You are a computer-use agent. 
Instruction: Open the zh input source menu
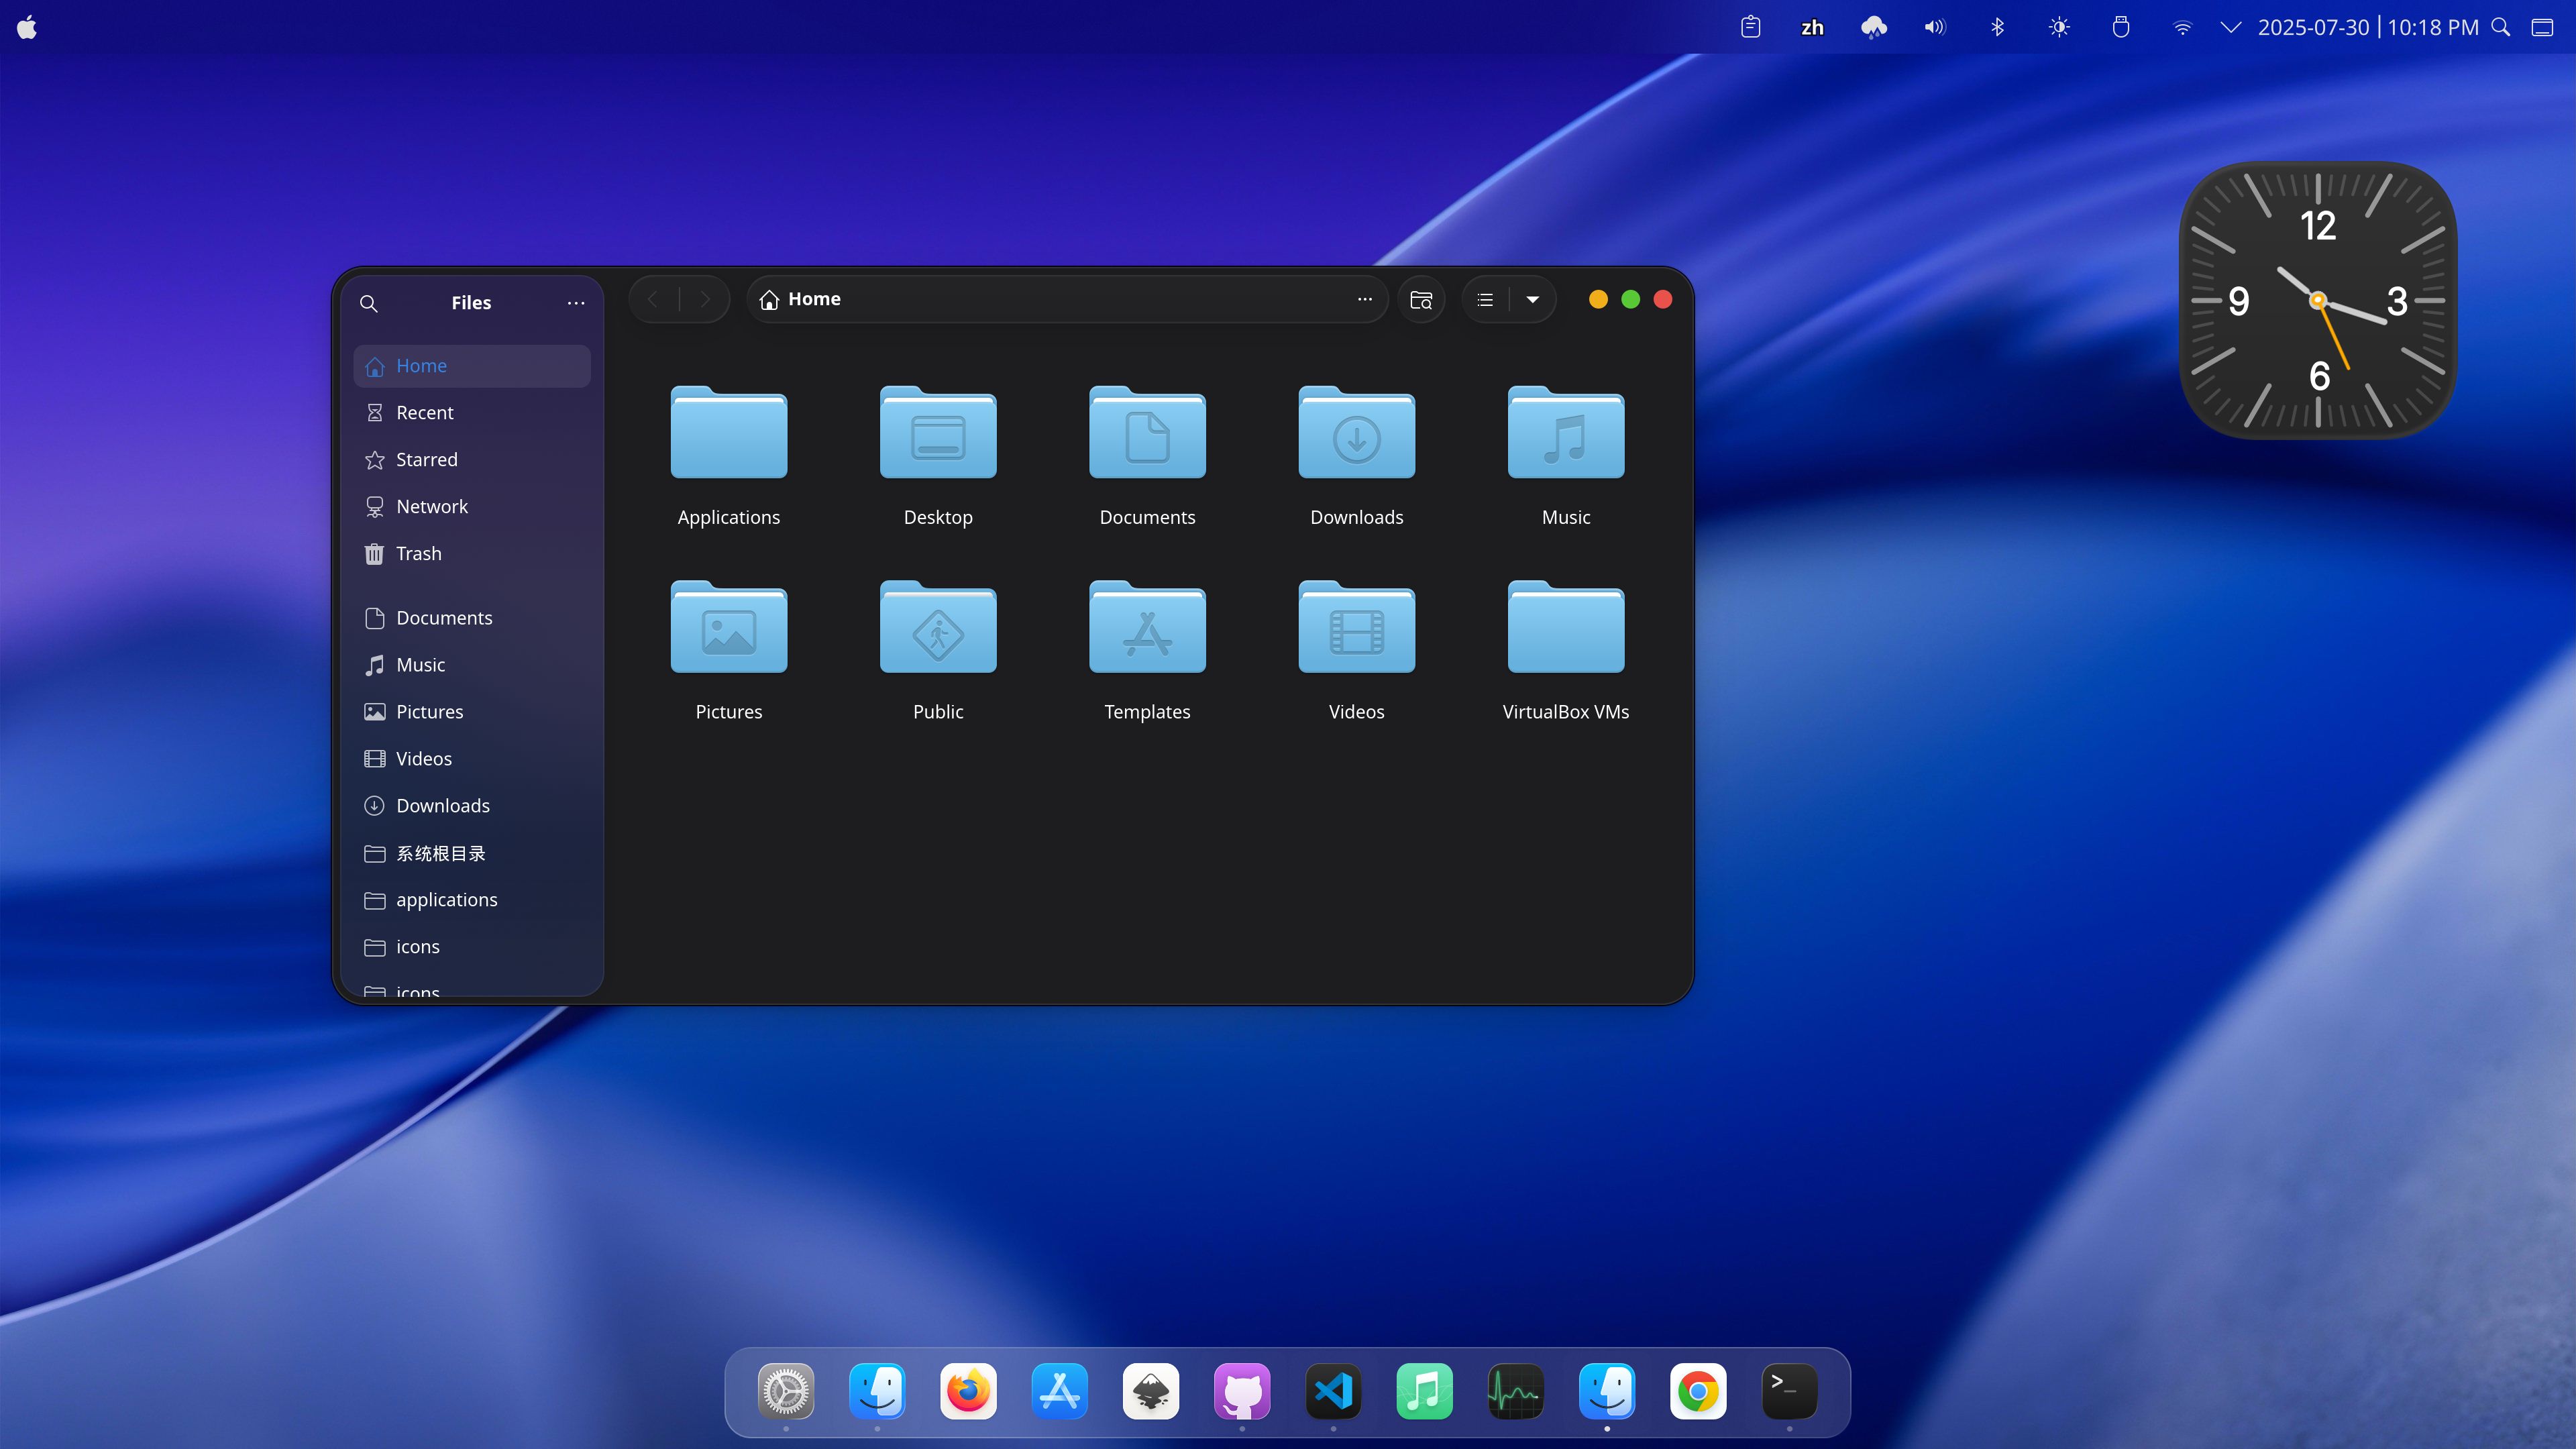1812,27
